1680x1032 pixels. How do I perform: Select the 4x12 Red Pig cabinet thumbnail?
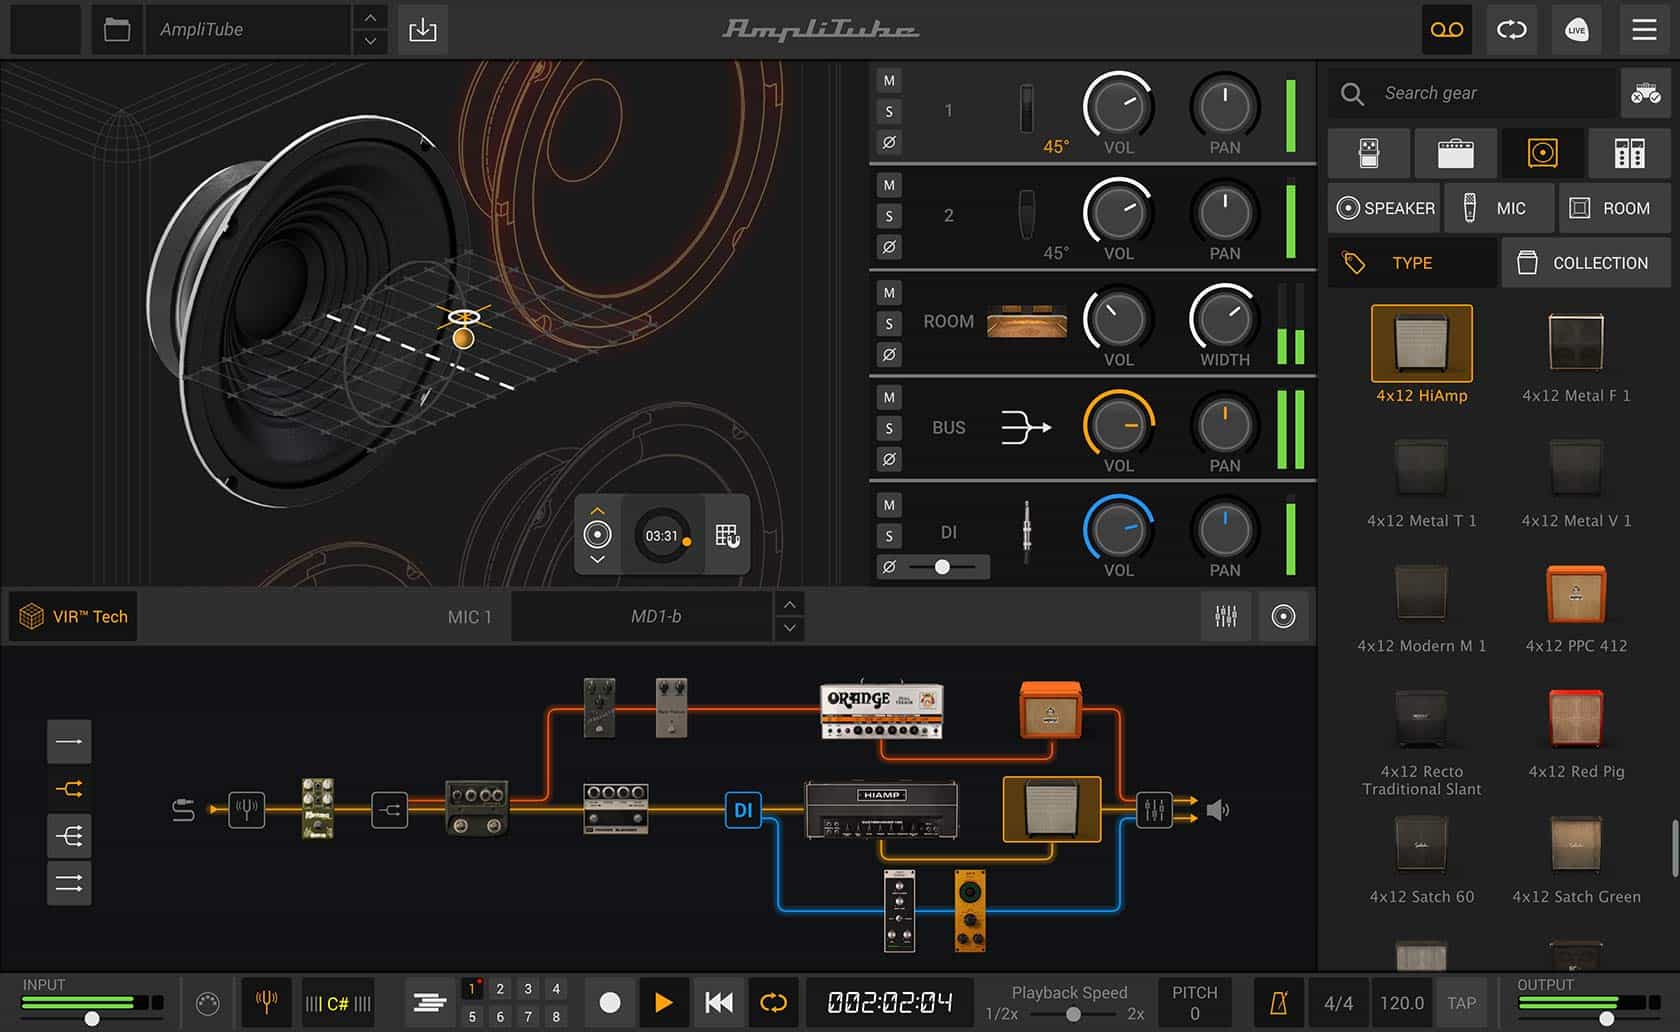[x=1576, y=720]
